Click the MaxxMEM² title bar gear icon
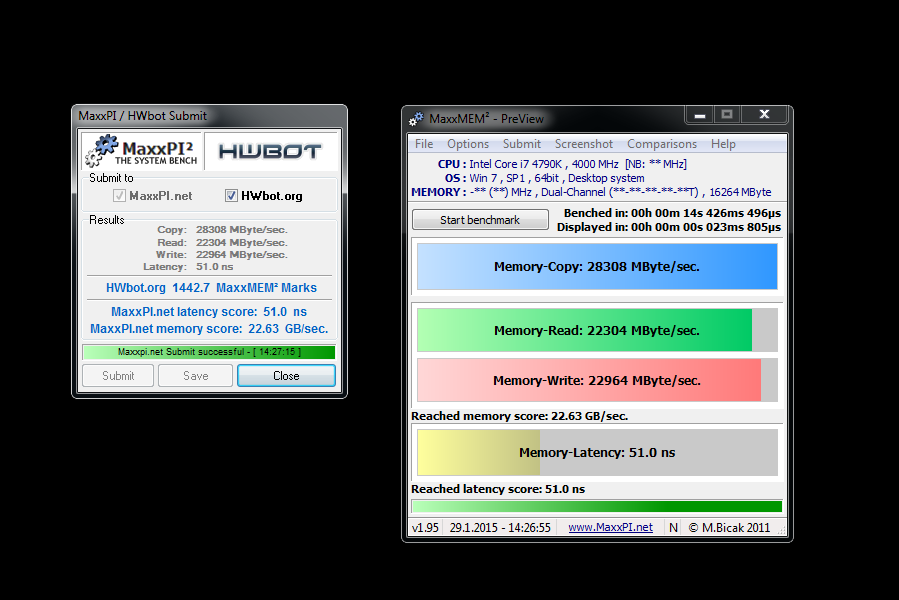 416,119
